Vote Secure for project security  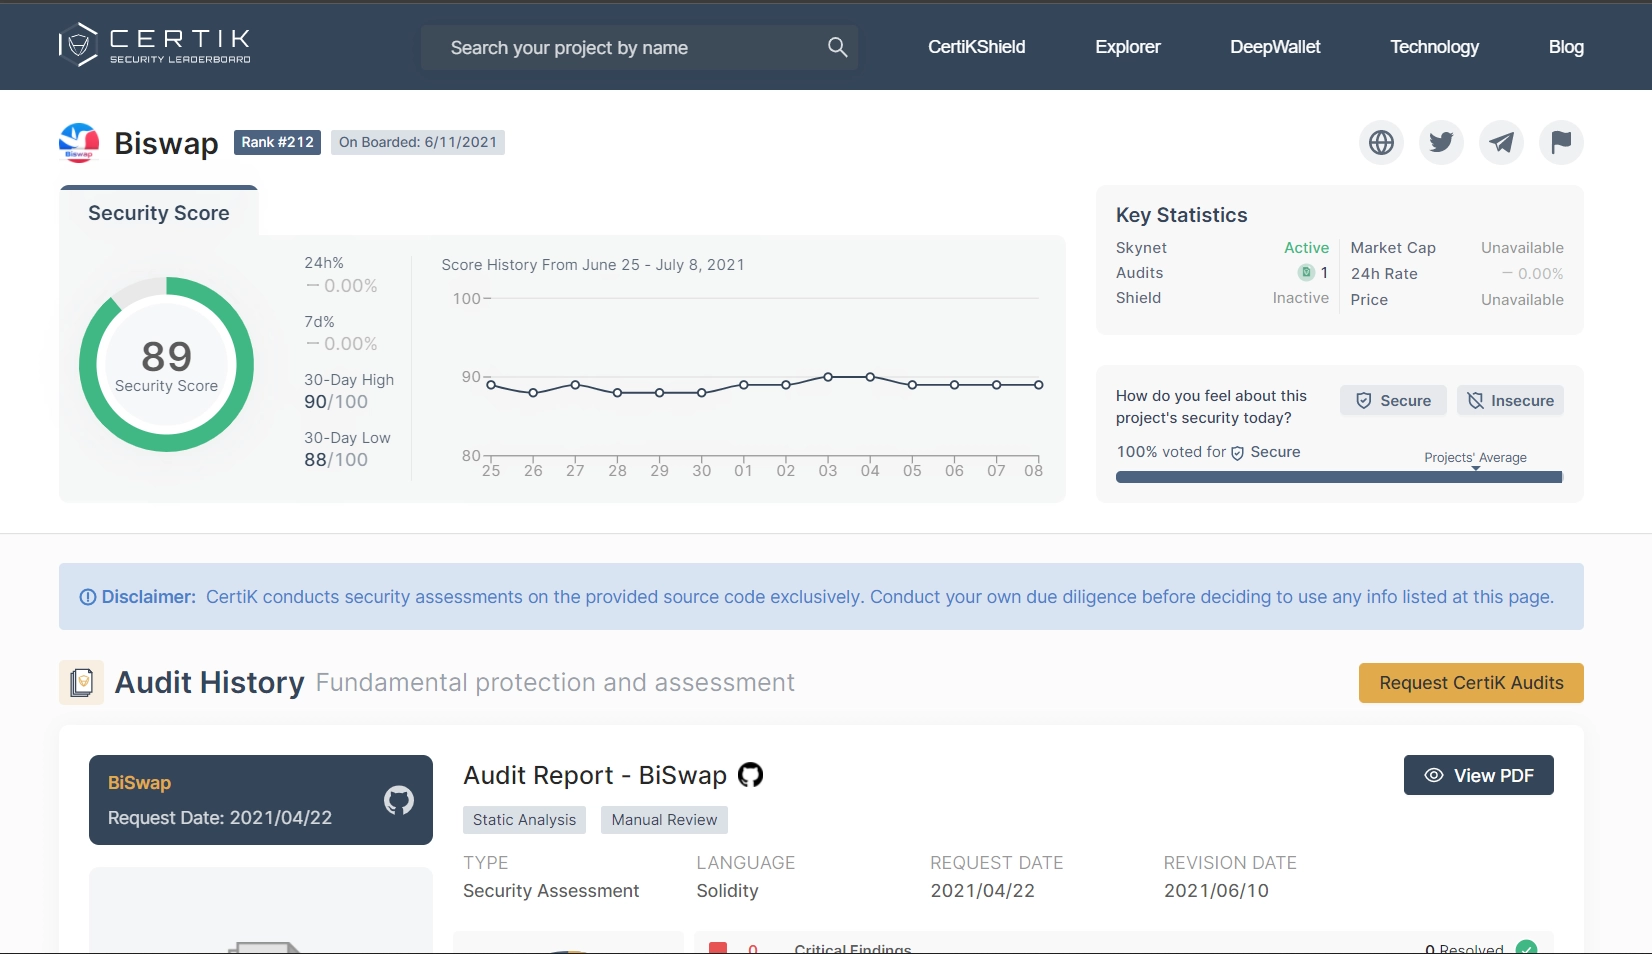tap(1393, 401)
